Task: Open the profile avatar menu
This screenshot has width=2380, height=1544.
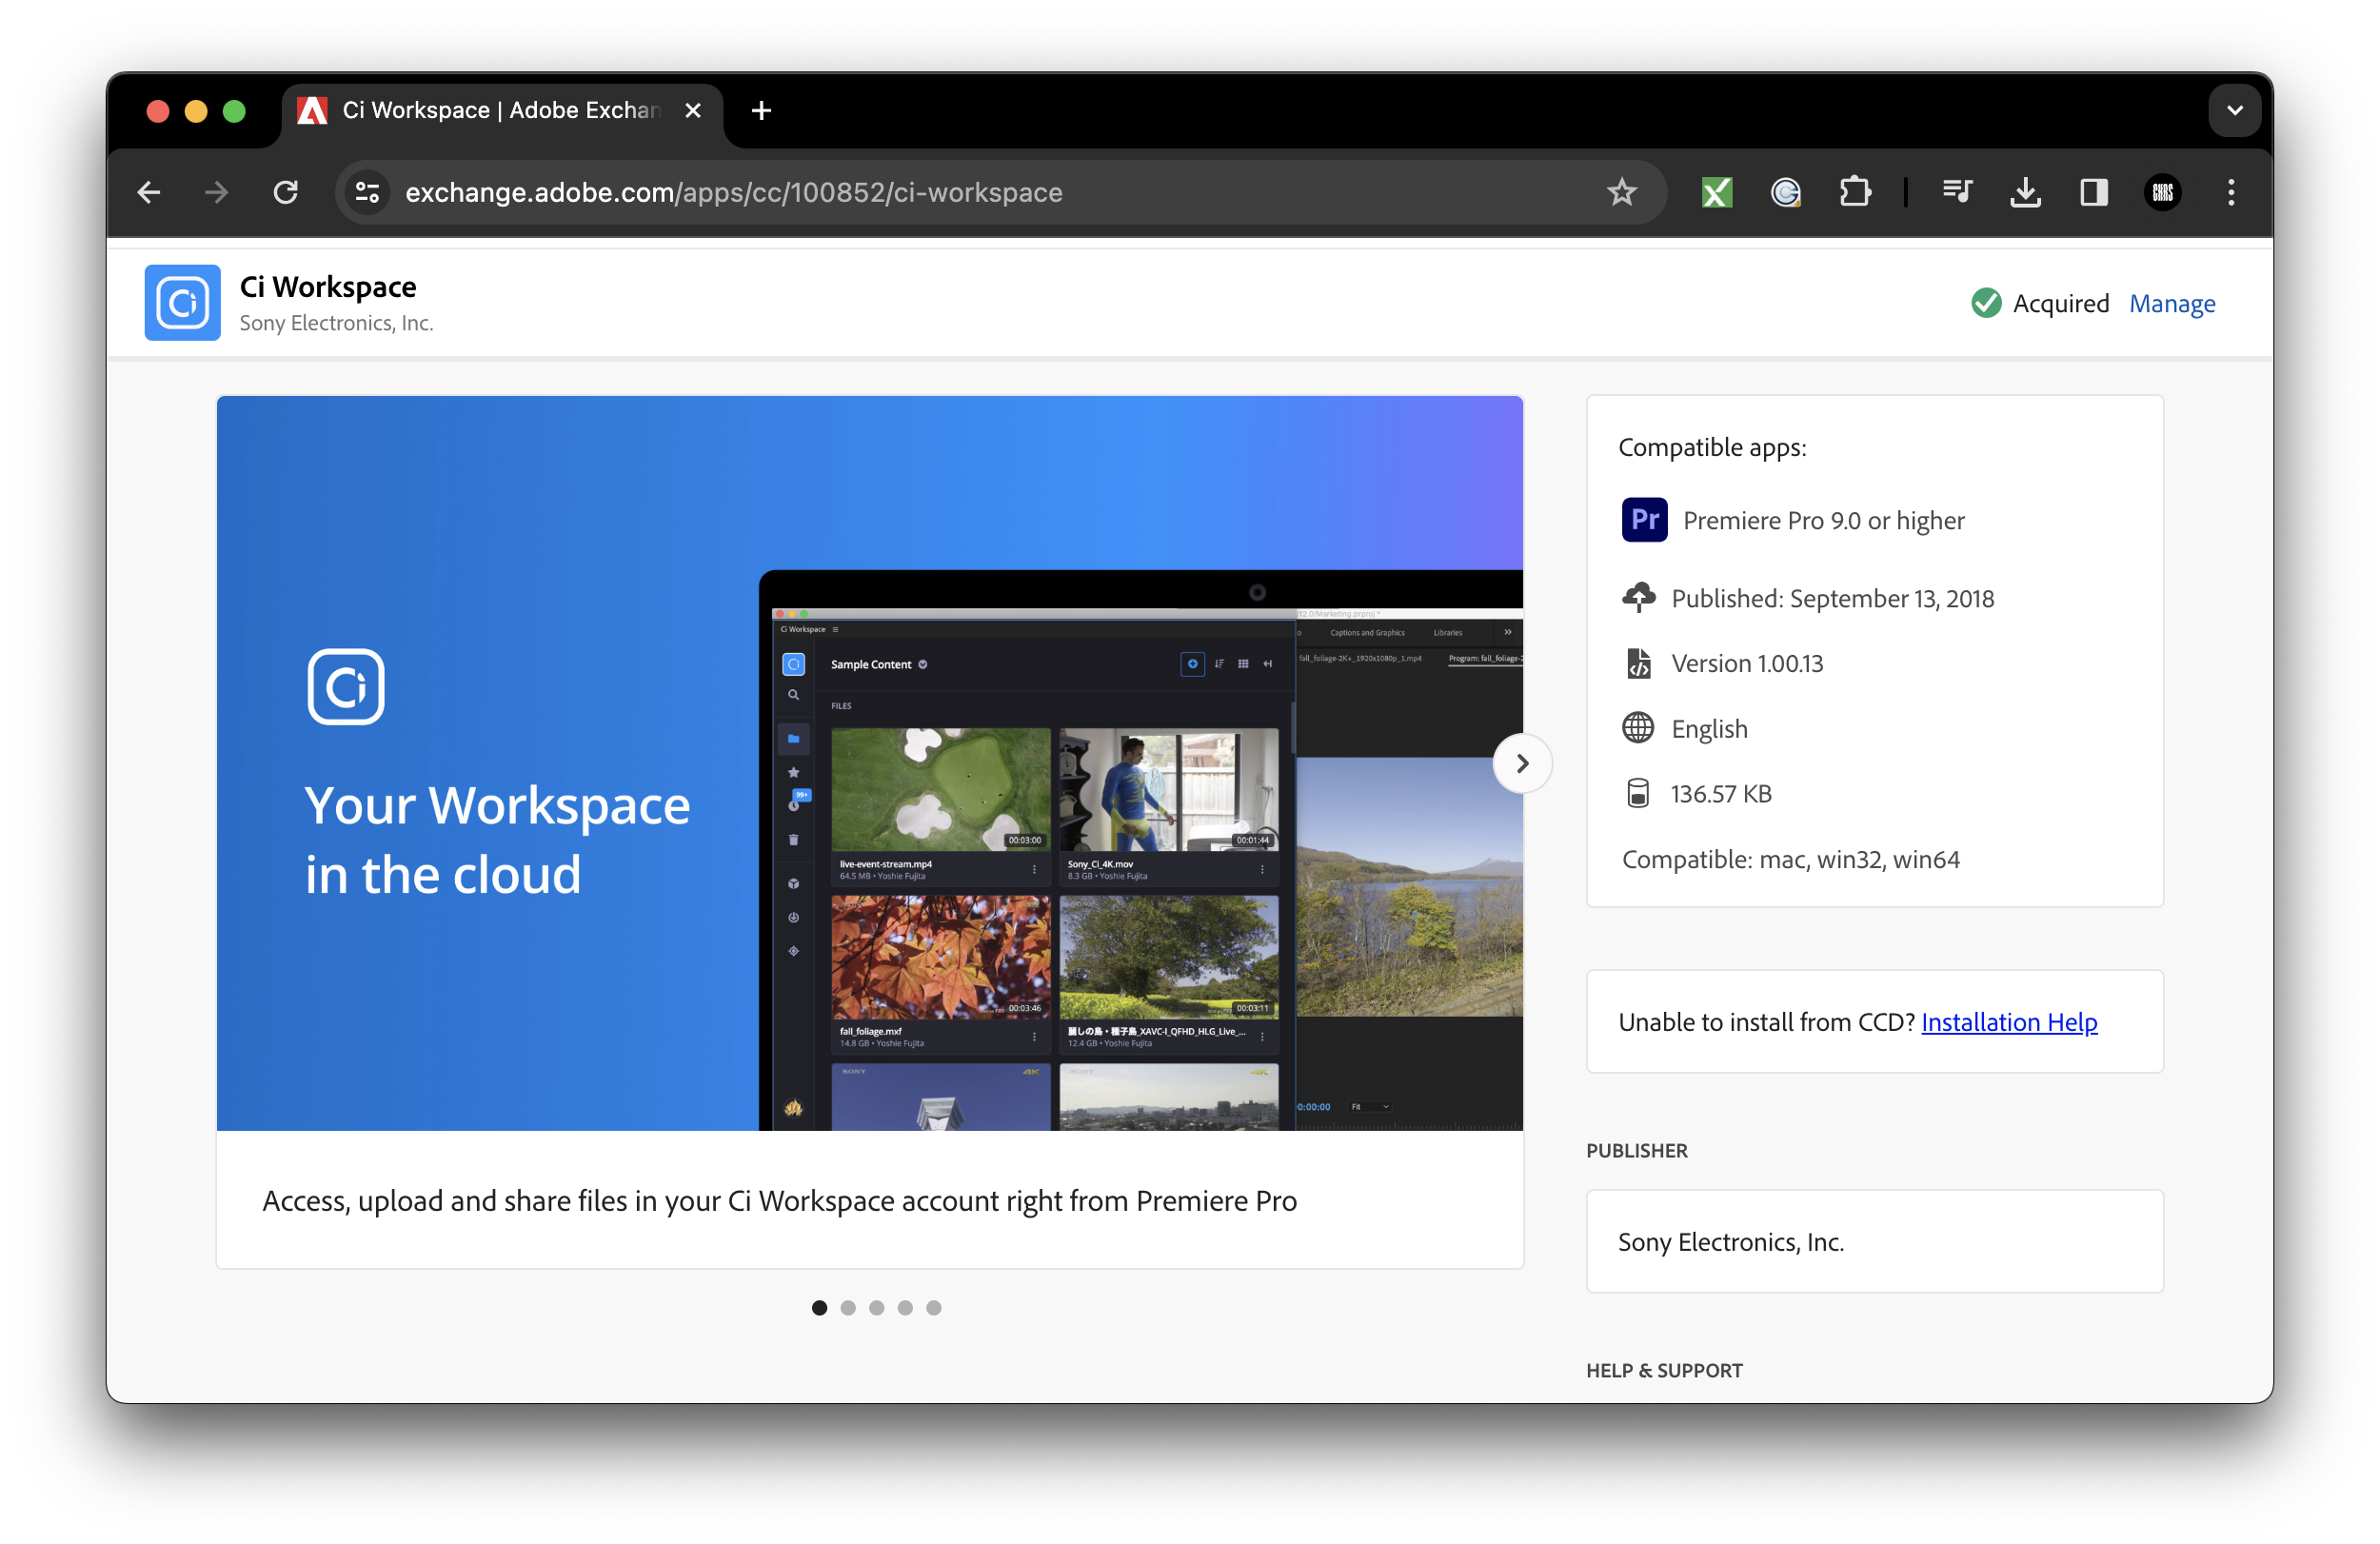Action: (2162, 192)
